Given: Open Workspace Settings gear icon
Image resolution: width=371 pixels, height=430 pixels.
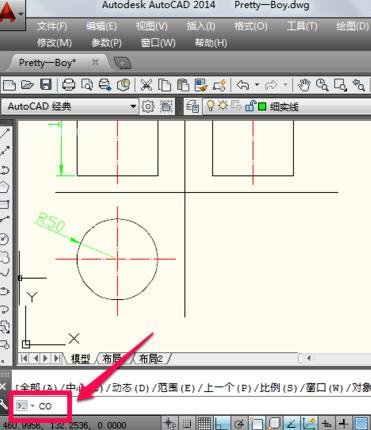Looking at the screenshot, I should (148, 106).
